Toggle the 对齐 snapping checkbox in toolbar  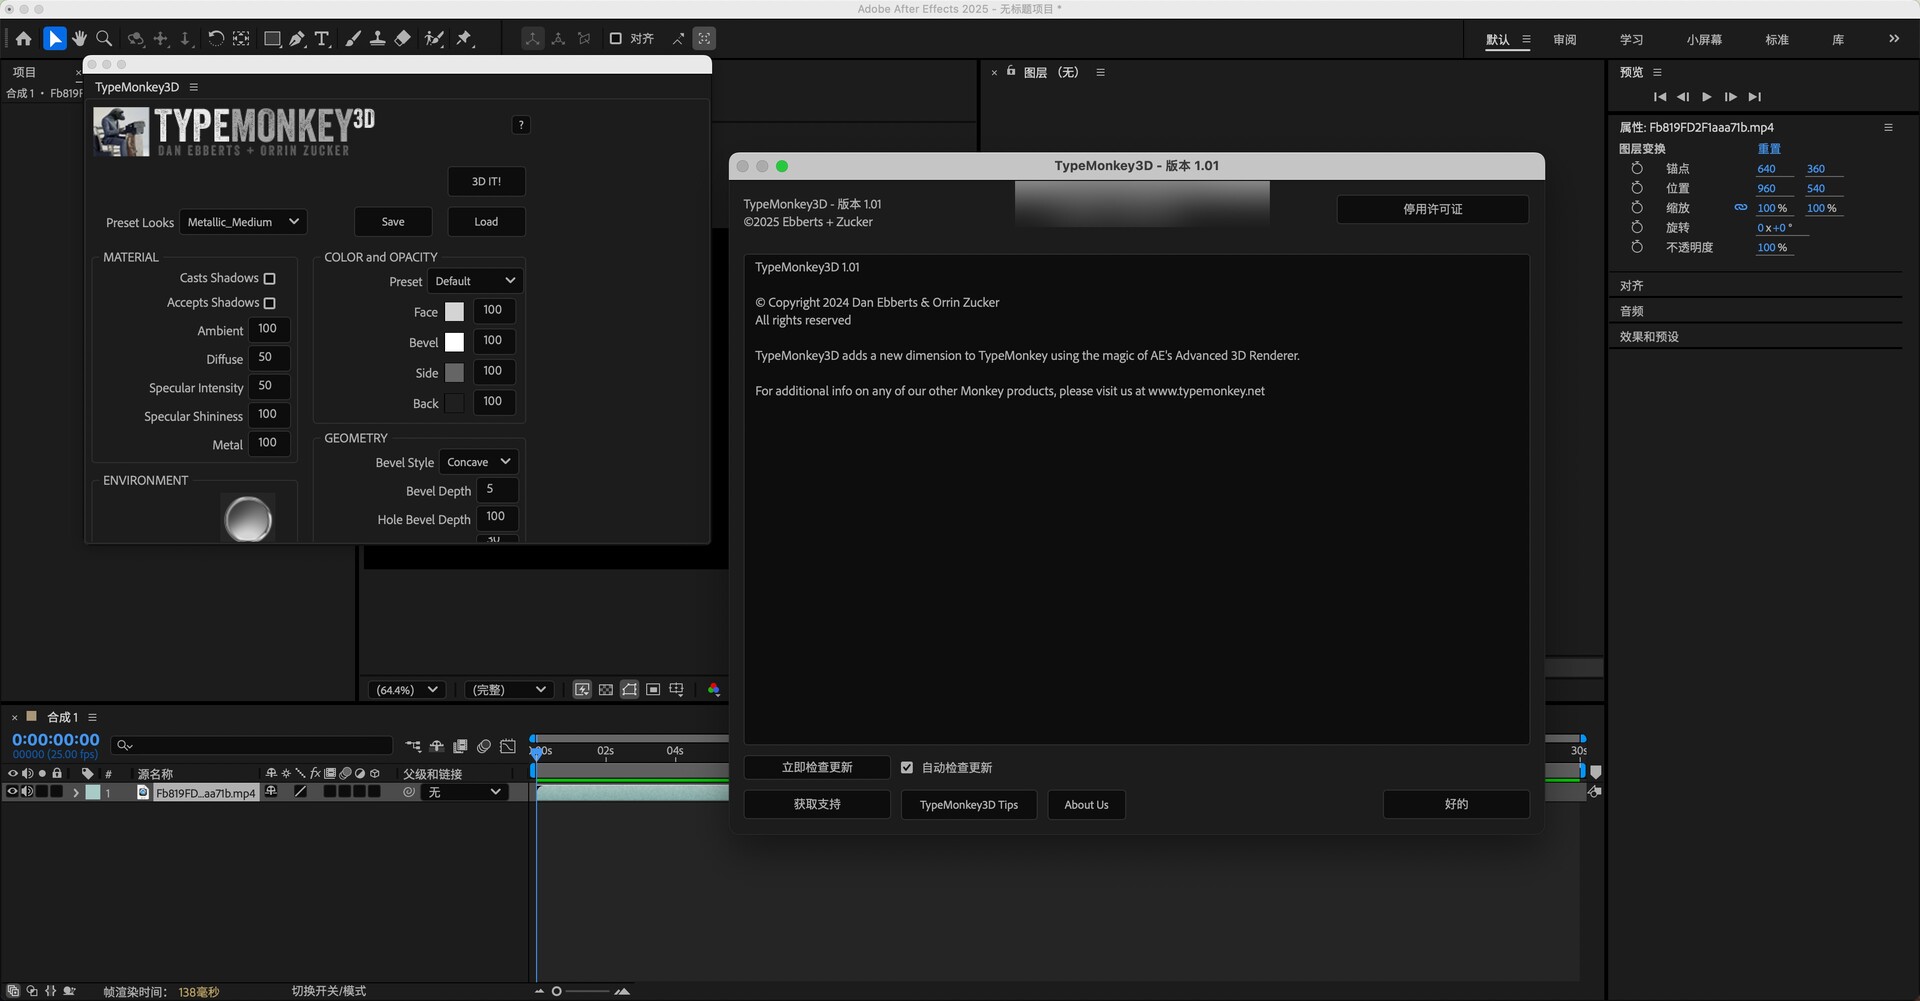coord(616,39)
